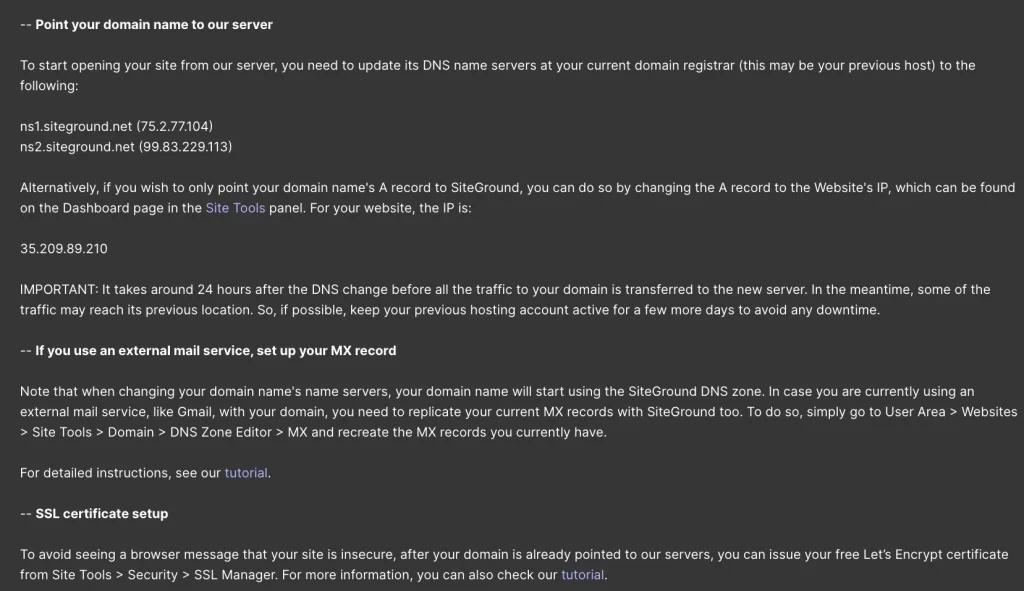
Task: Click the word "Alternatively" starting the A record paragraph
Action: coord(62,188)
